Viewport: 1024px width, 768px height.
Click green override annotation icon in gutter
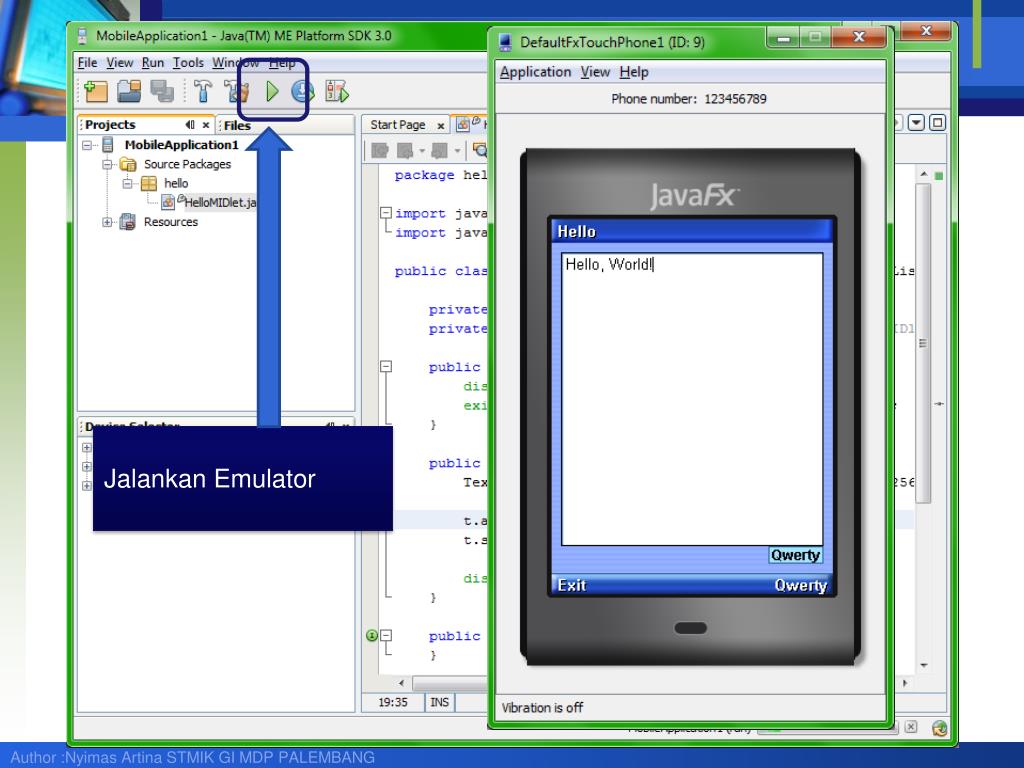372,635
